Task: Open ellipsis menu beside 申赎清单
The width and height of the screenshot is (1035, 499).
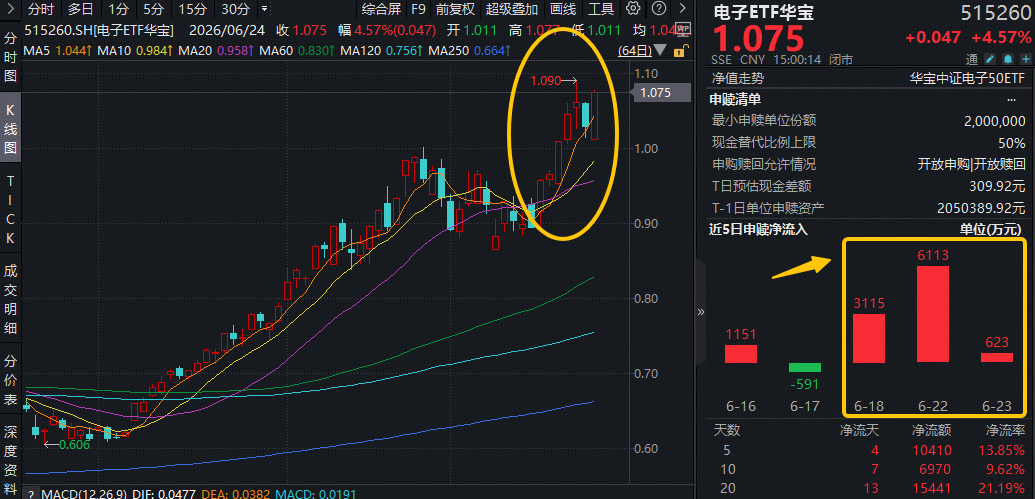Action: pos(1011,100)
